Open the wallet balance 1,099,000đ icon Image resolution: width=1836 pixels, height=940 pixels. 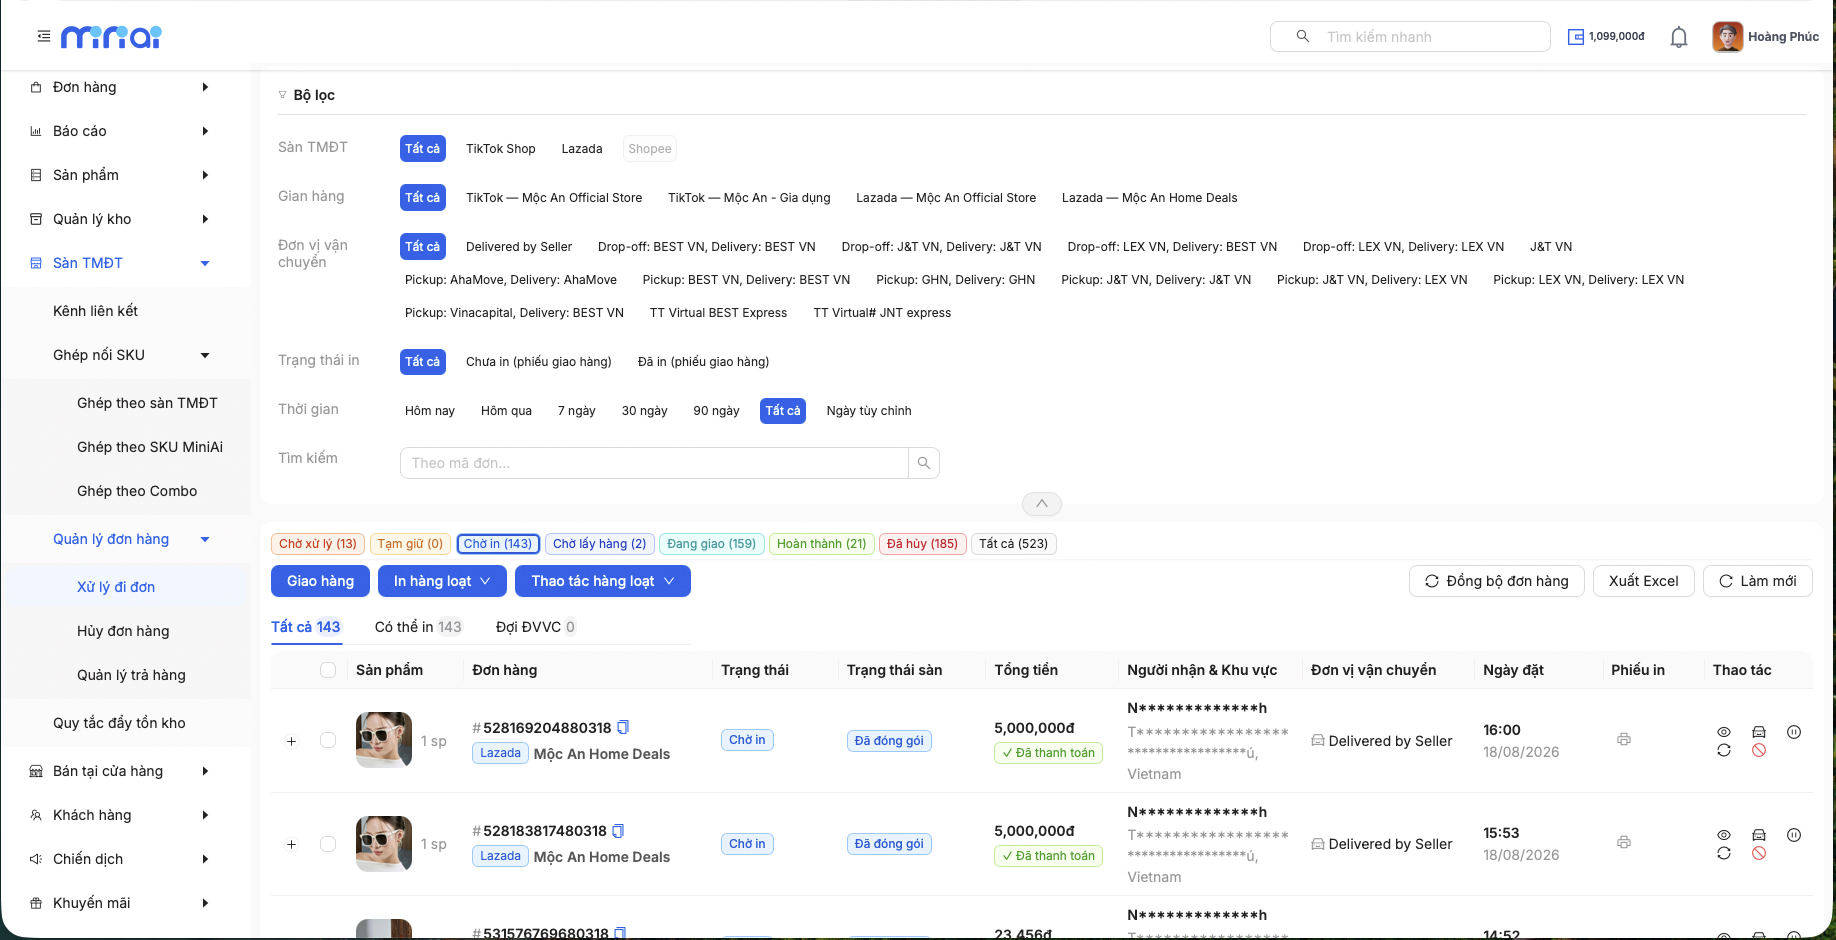click(1576, 37)
